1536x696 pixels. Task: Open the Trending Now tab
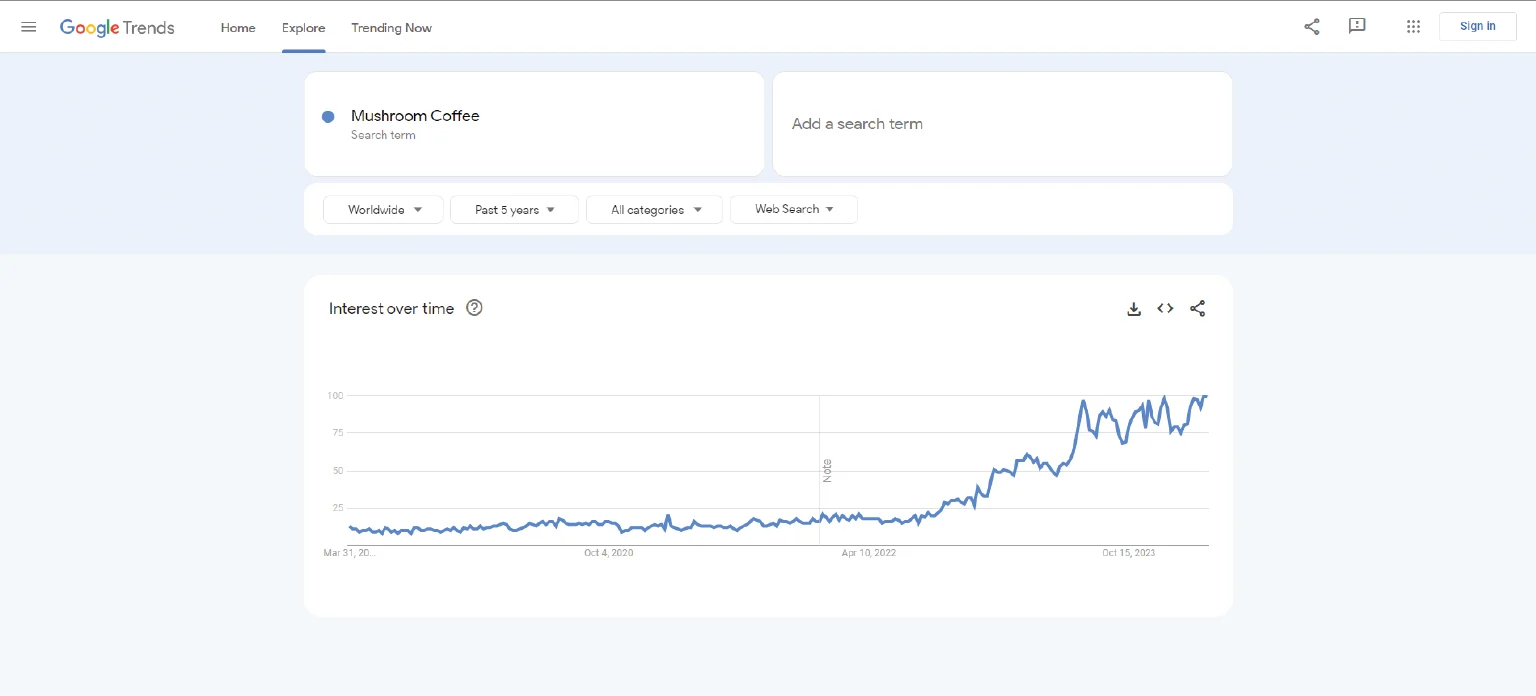(391, 28)
